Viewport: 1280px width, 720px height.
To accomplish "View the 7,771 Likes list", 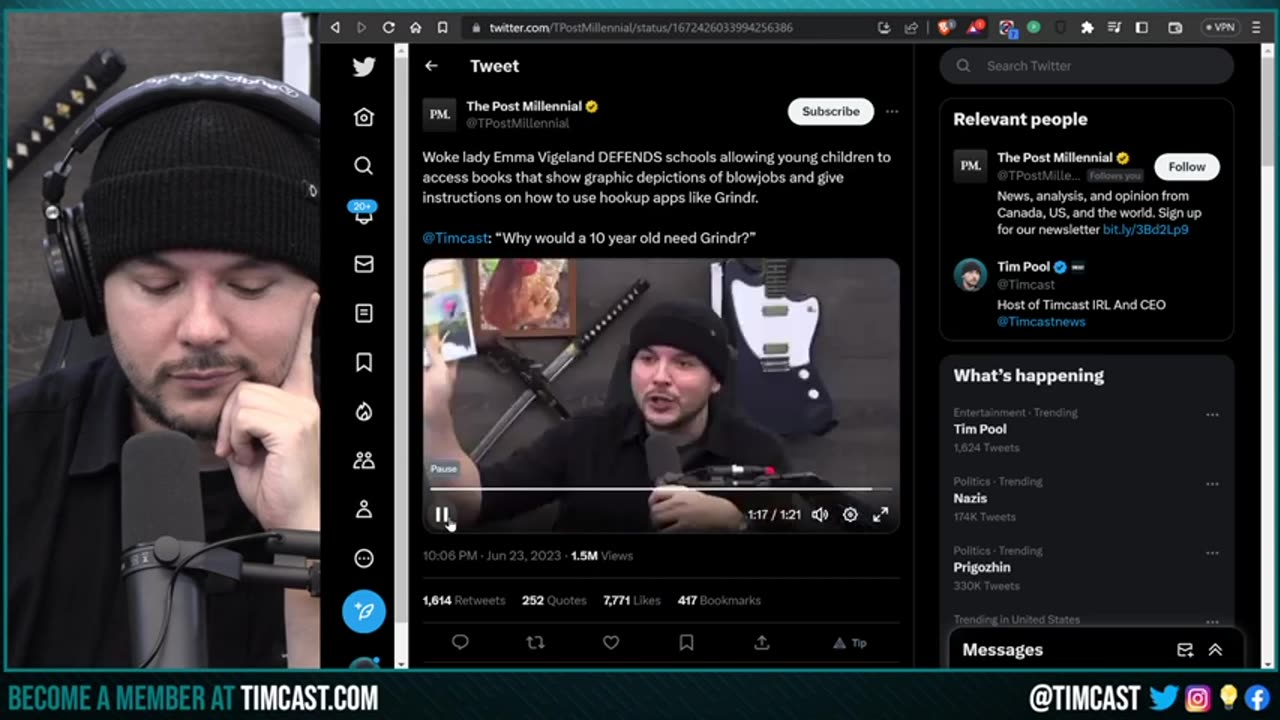I will pyautogui.click(x=632, y=600).
